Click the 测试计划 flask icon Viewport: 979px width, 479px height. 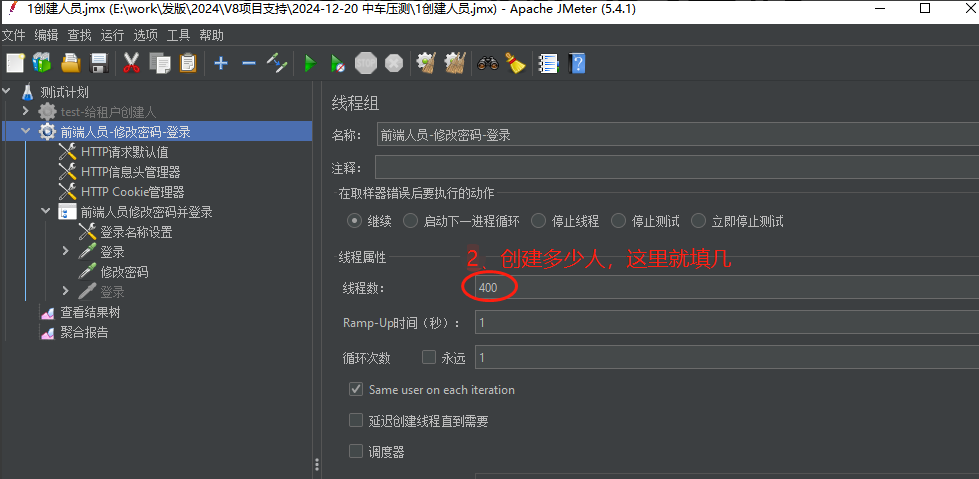click(27, 92)
